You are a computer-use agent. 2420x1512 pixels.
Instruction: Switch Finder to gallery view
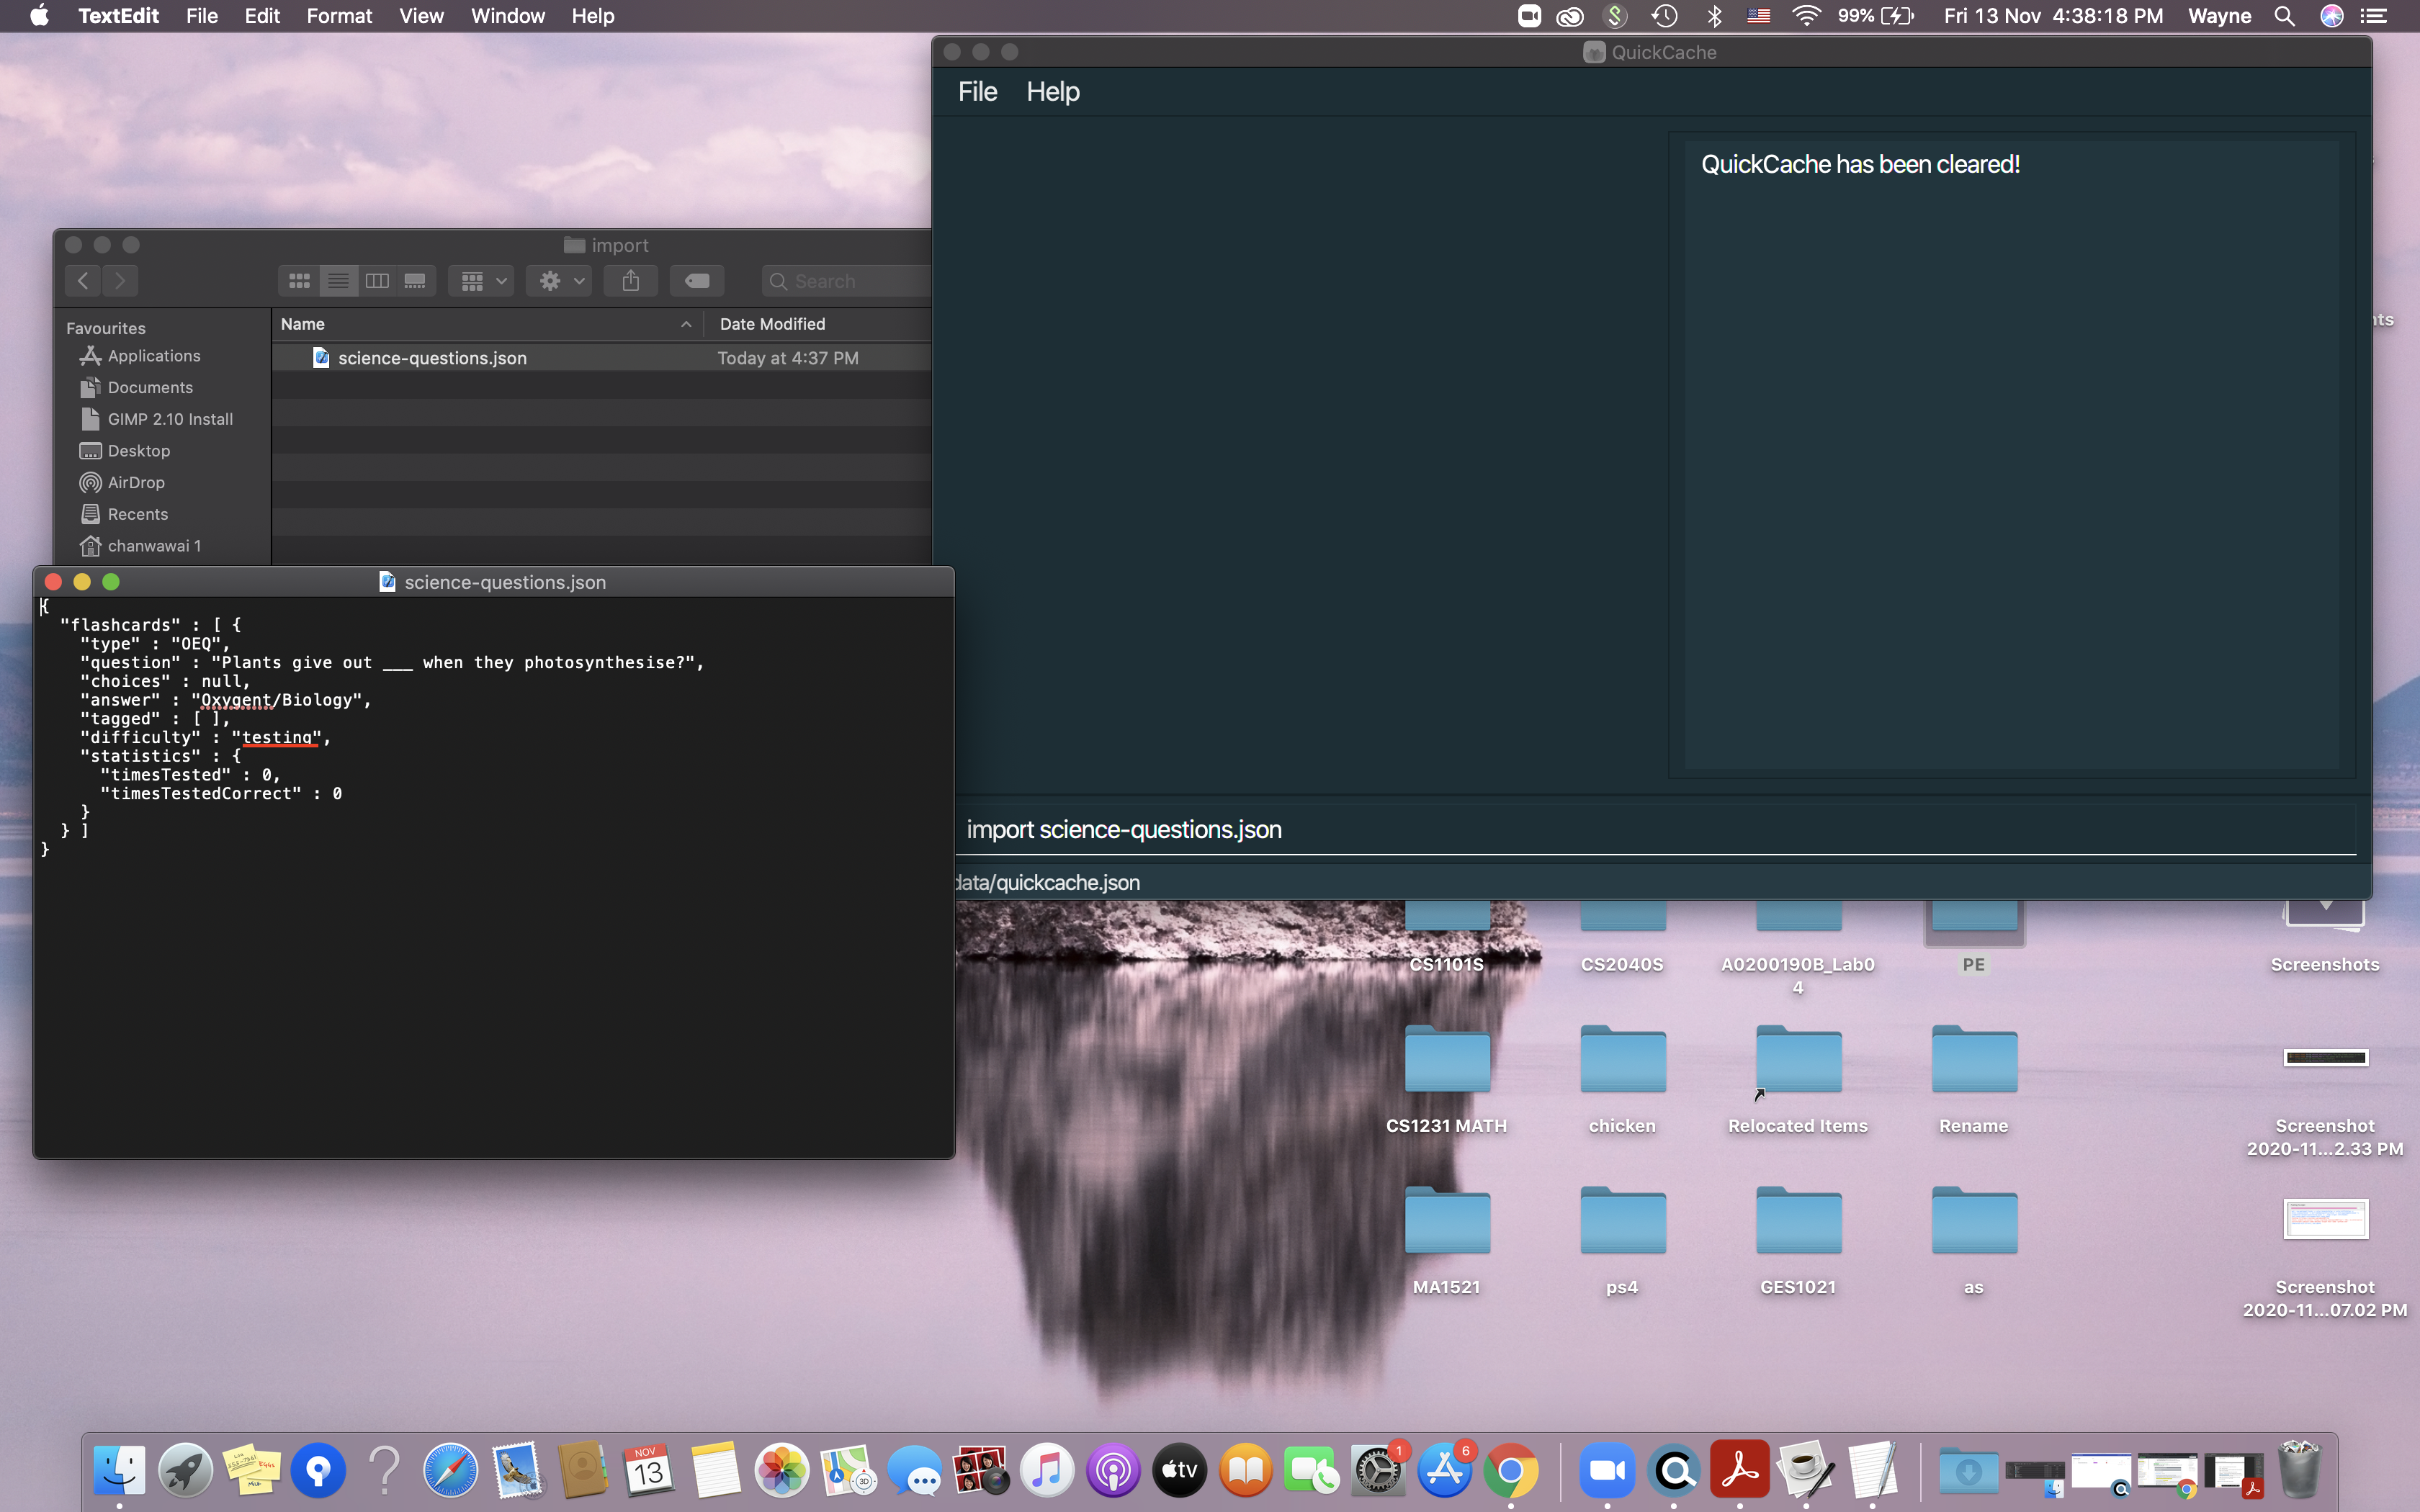coord(415,281)
